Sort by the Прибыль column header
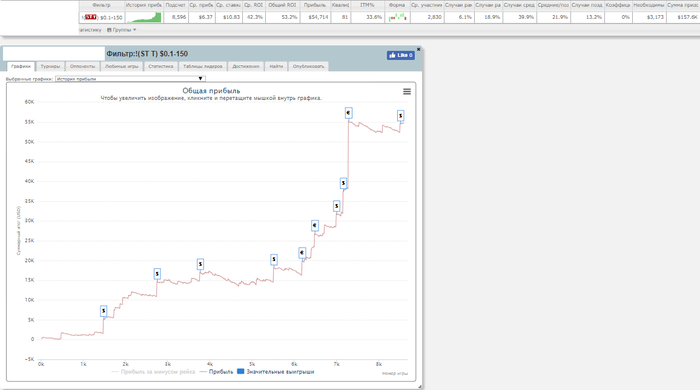The width and height of the screenshot is (700, 390). (315, 5)
